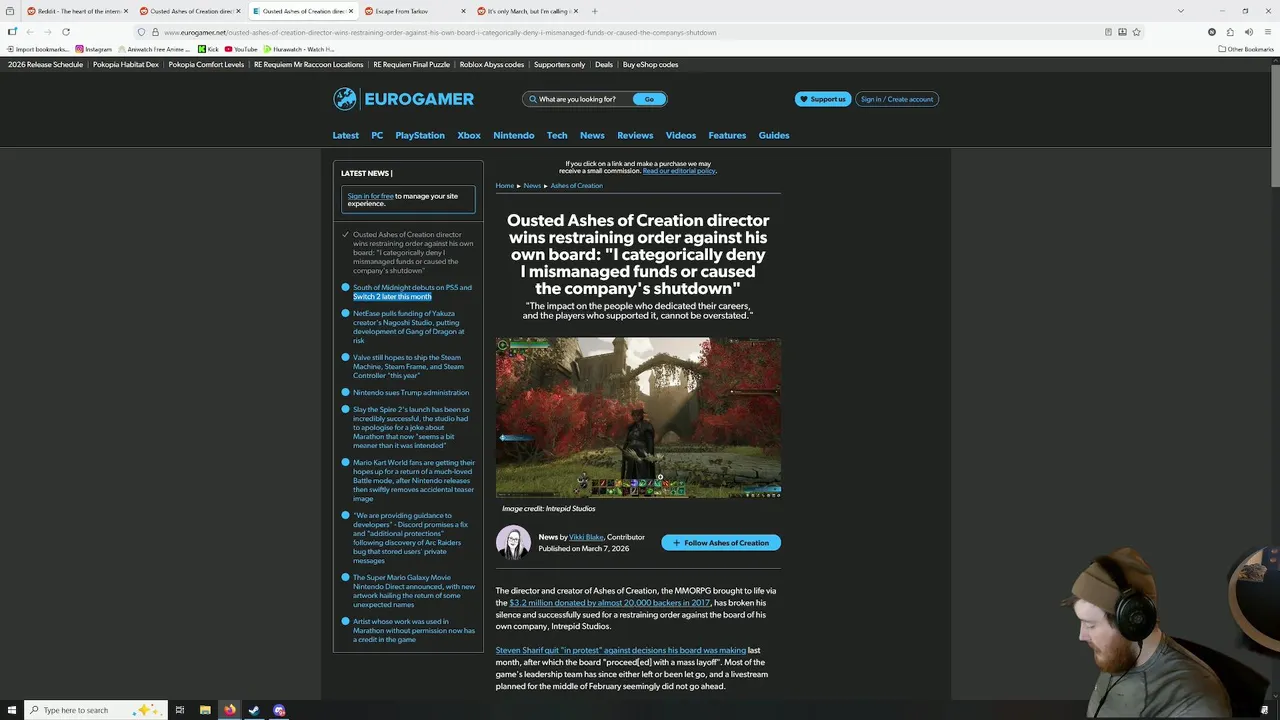Open the Valve Steam Machine news item
Viewport: 1280px width, 720px height.
point(408,367)
